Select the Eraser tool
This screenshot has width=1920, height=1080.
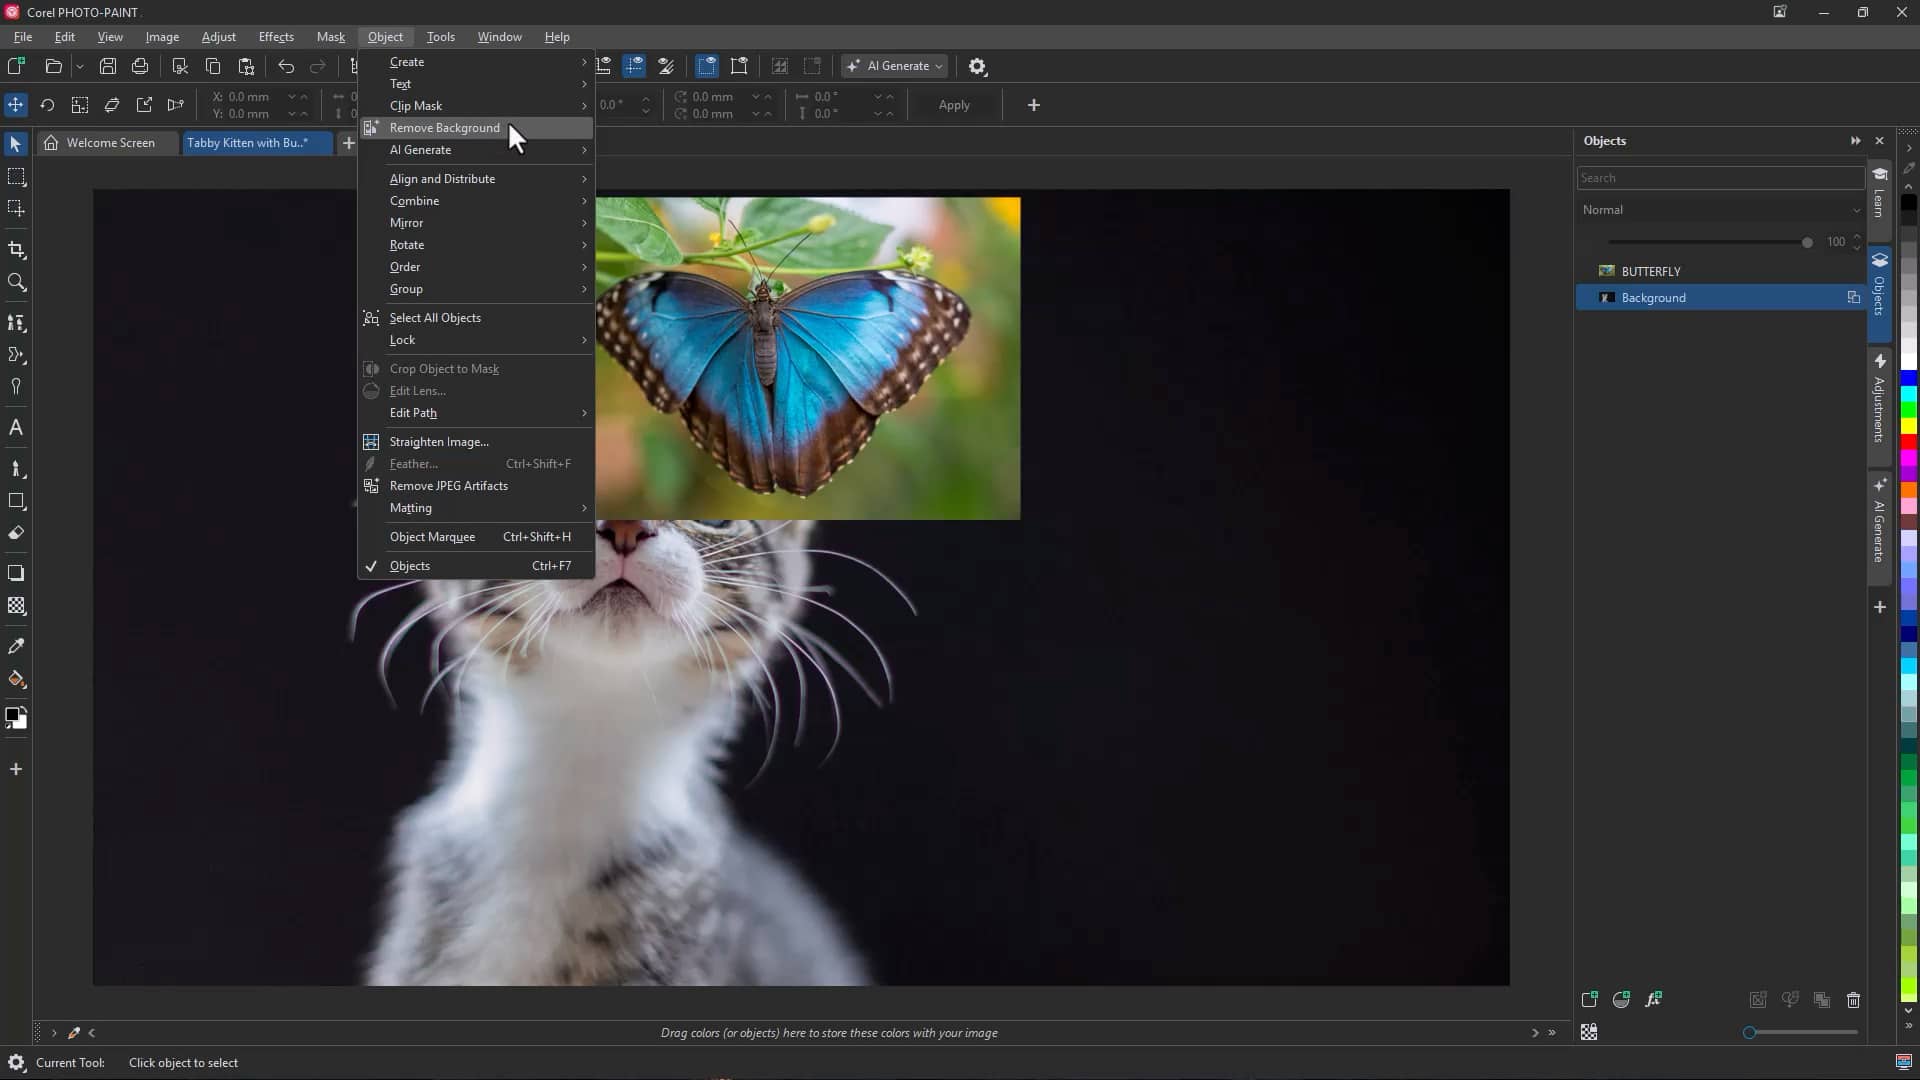click(x=16, y=533)
